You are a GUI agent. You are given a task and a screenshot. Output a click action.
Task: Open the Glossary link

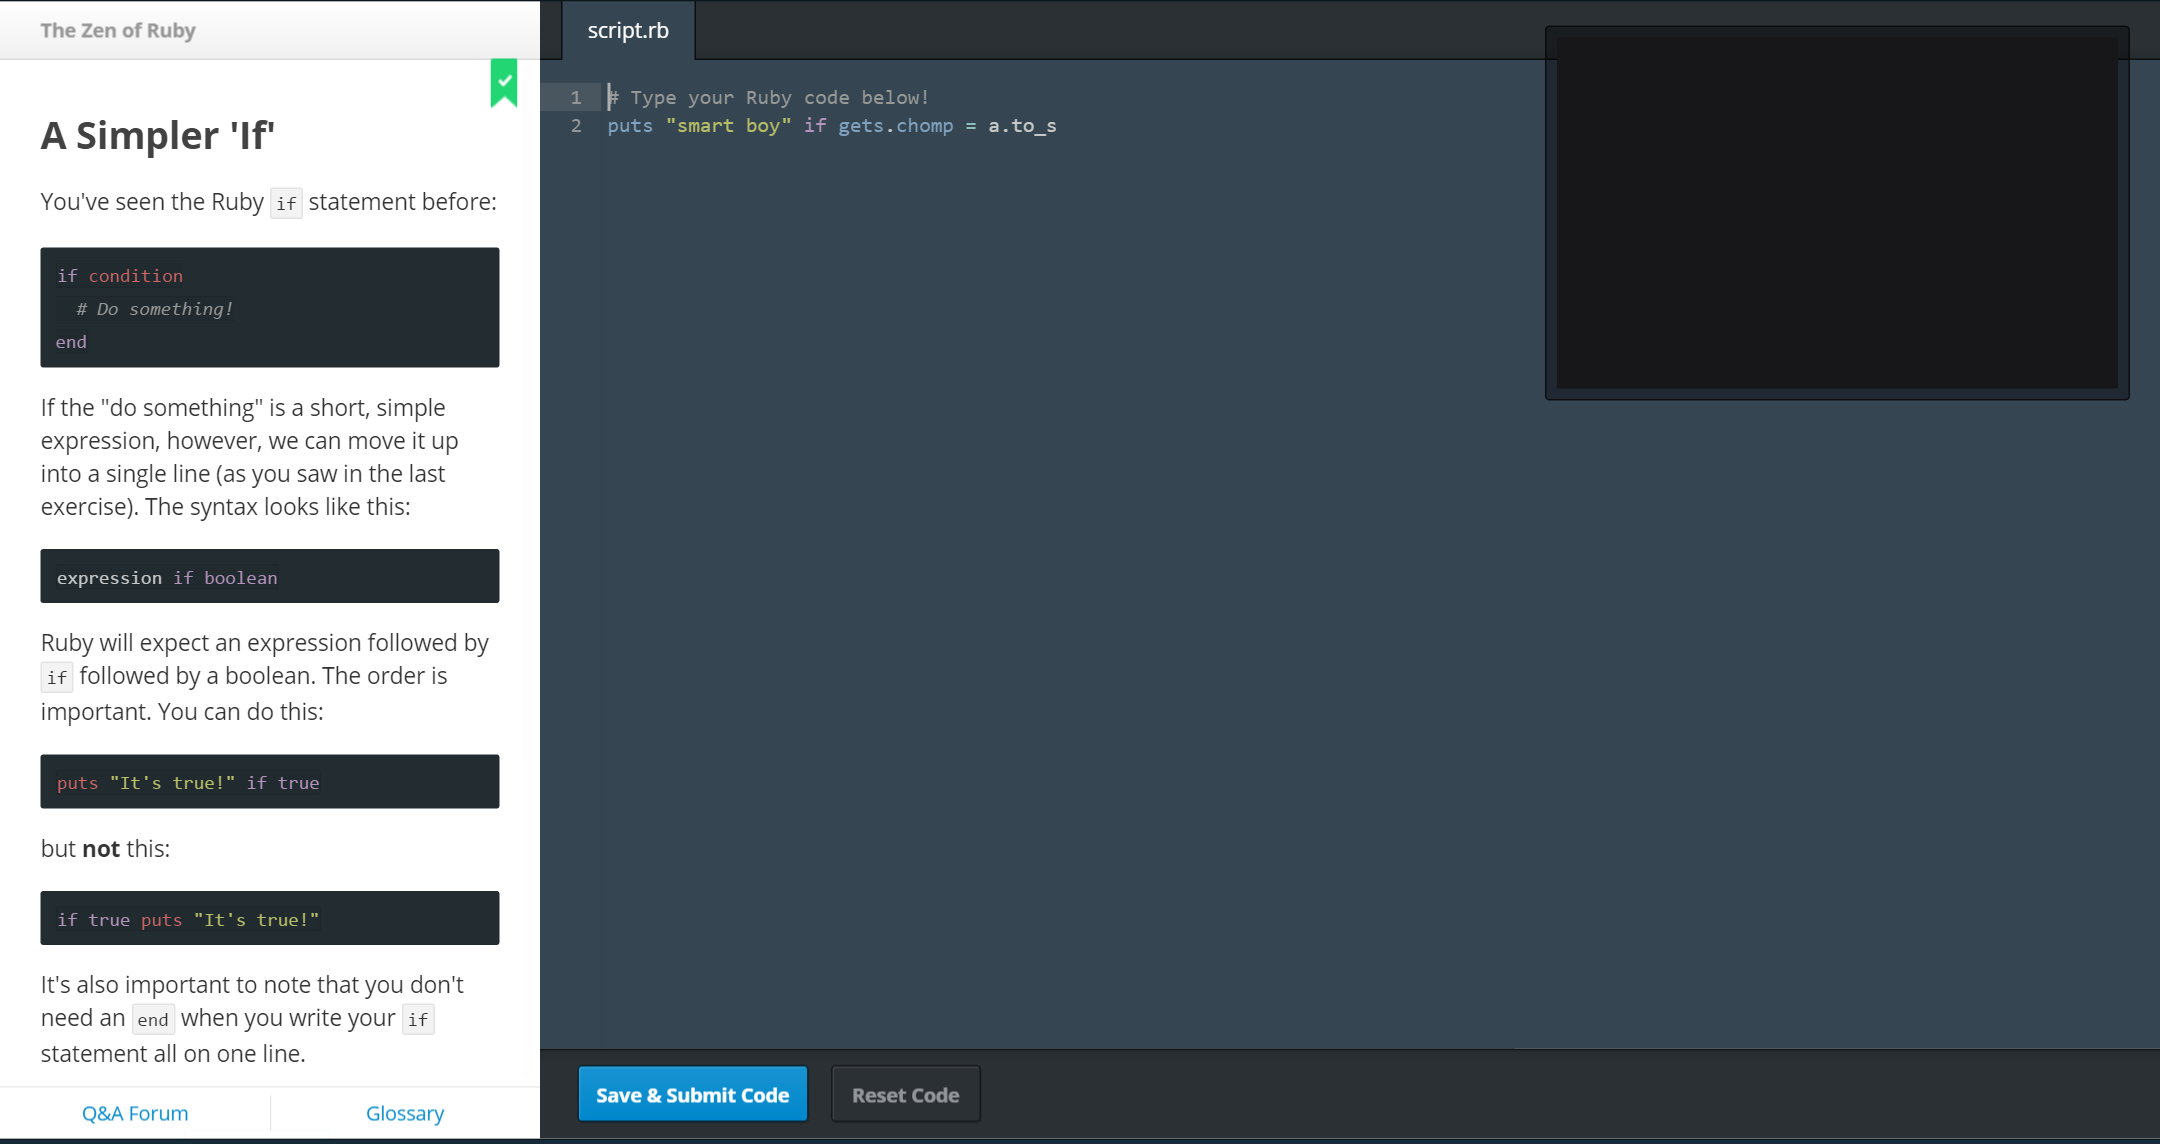pos(404,1113)
